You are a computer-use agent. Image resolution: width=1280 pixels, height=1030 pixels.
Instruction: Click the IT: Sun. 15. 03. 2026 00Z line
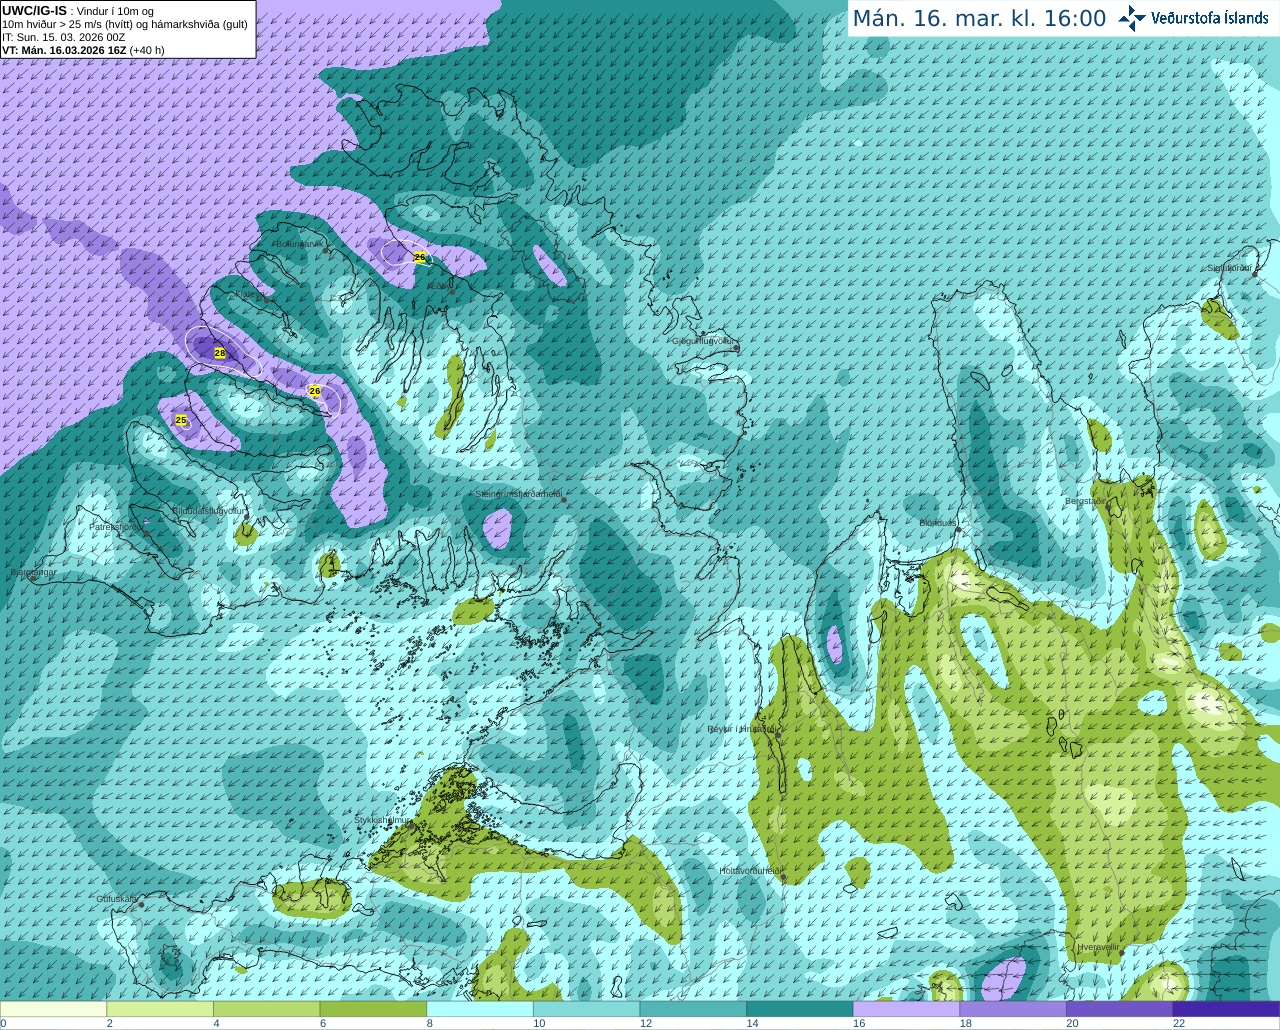click(x=64, y=37)
